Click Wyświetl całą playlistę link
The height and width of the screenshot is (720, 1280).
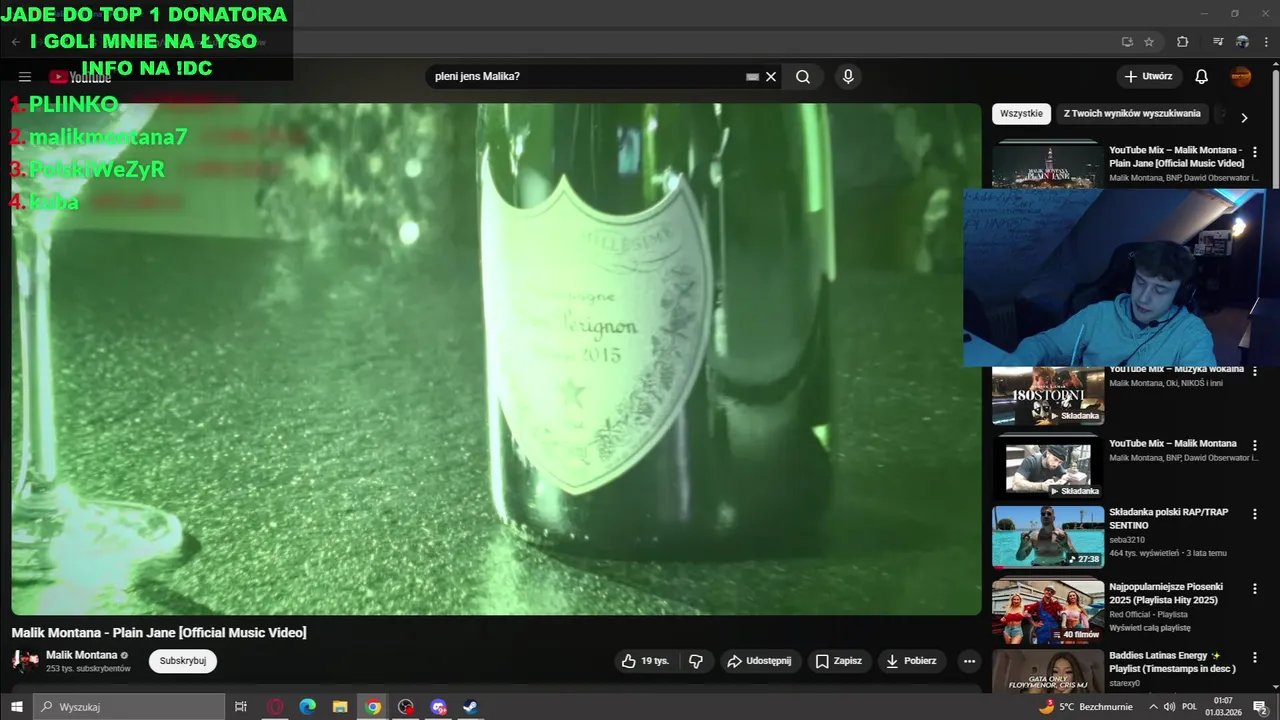pyautogui.click(x=1150, y=628)
